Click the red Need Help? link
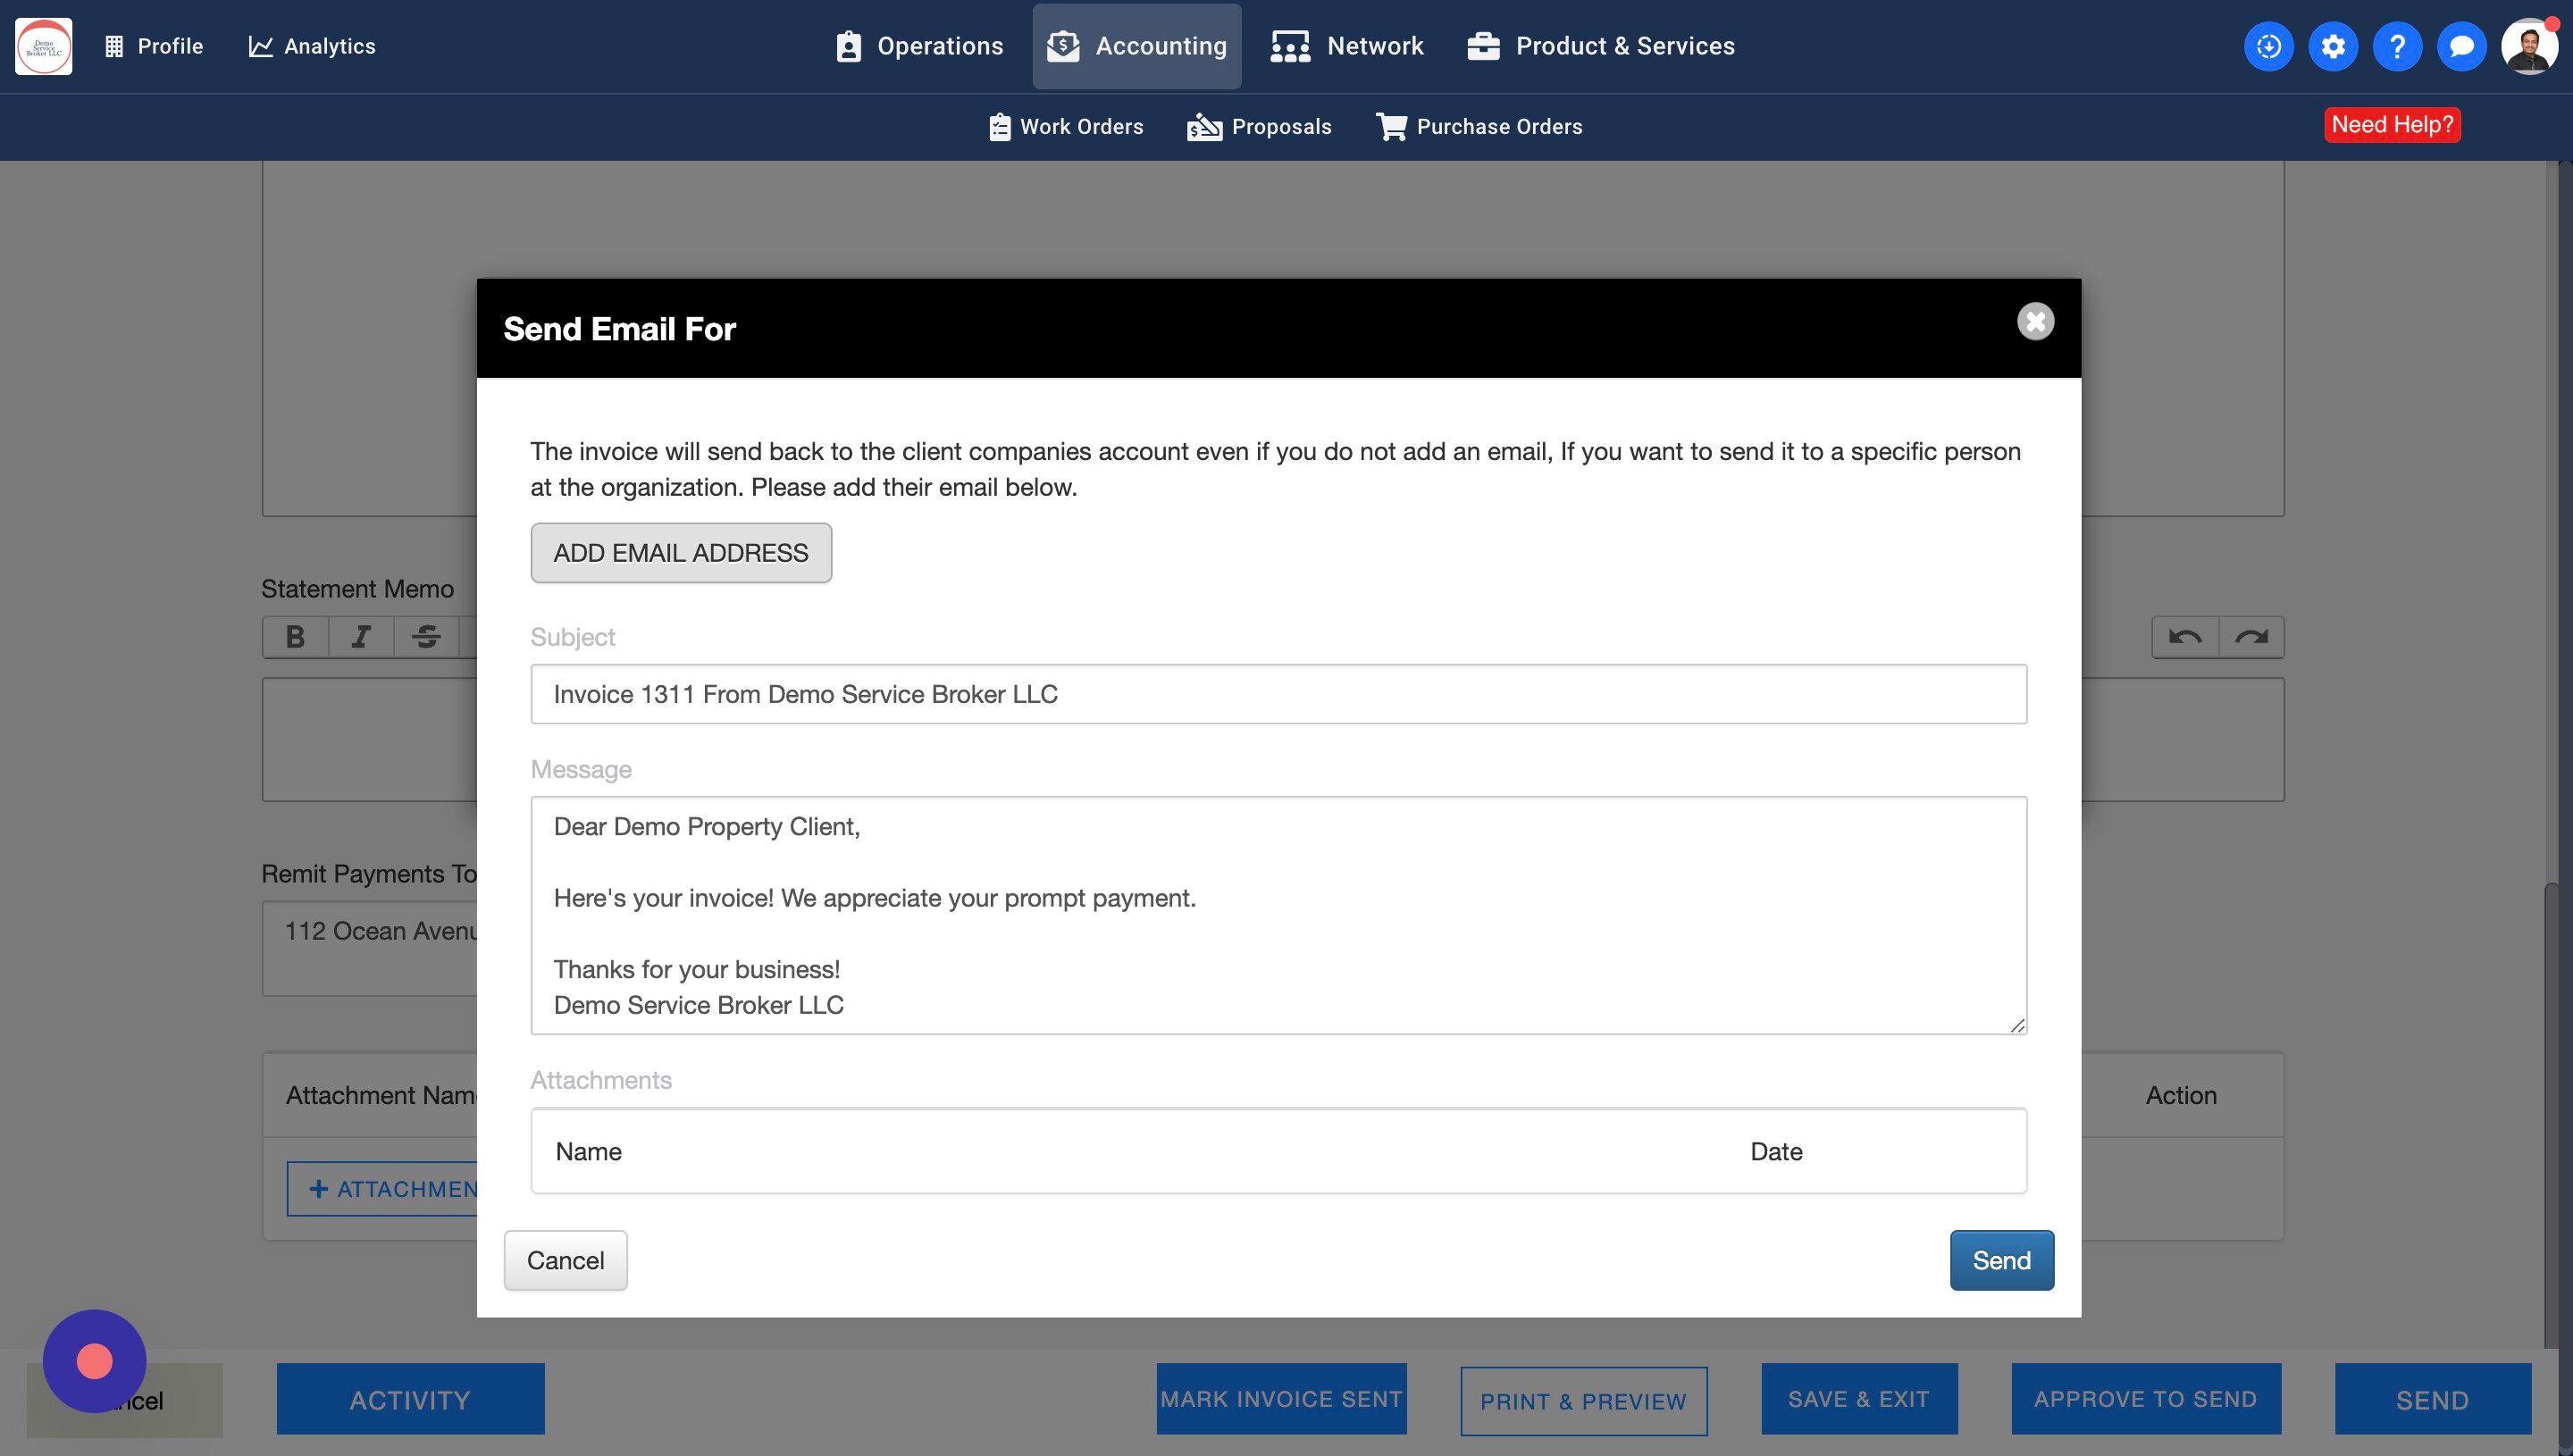This screenshot has width=2573, height=1456. pos(2392,125)
